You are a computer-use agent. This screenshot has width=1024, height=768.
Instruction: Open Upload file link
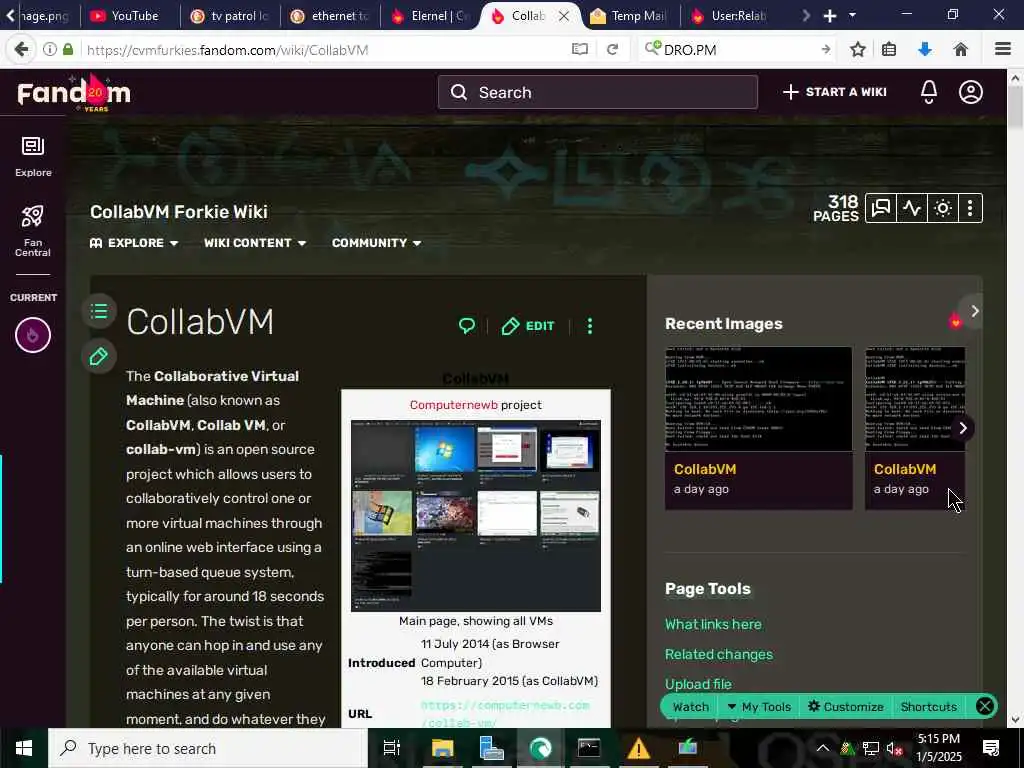pos(698,684)
